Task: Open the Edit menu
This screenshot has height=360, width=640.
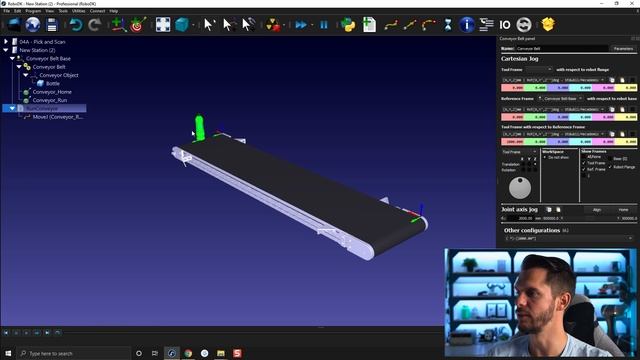Action: pyautogui.click(x=18, y=11)
